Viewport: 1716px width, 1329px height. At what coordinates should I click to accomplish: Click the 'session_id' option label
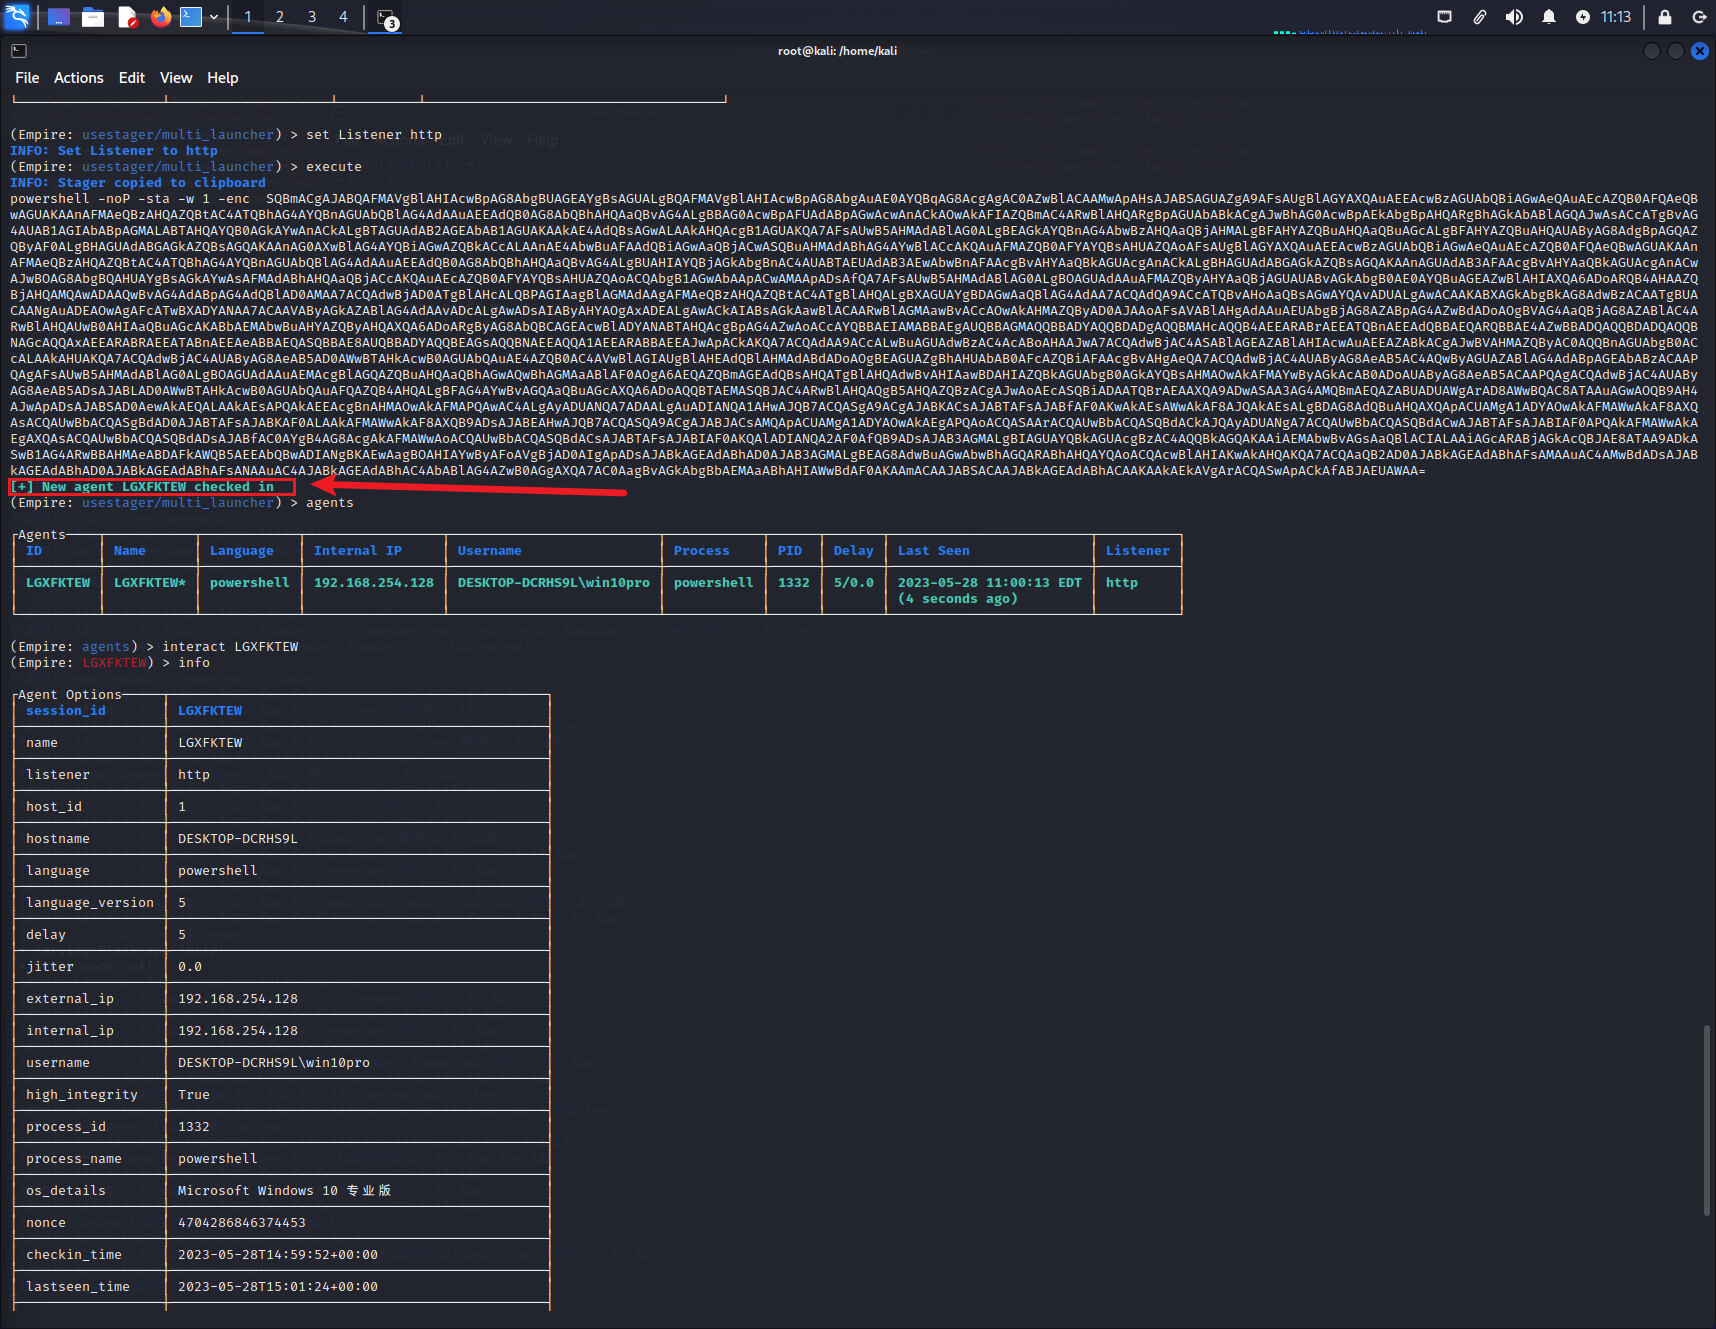point(66,711)
